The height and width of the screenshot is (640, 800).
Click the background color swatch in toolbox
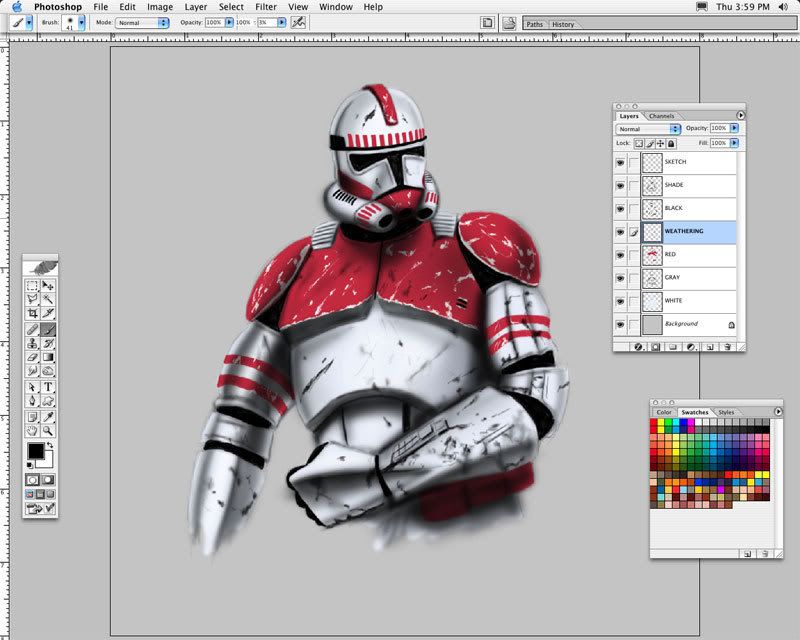[47, 461]
